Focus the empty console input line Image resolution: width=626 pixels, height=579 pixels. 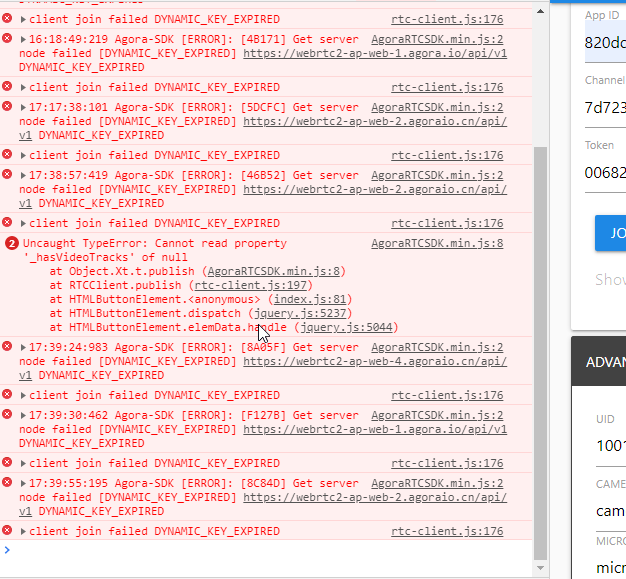[271, 550]
